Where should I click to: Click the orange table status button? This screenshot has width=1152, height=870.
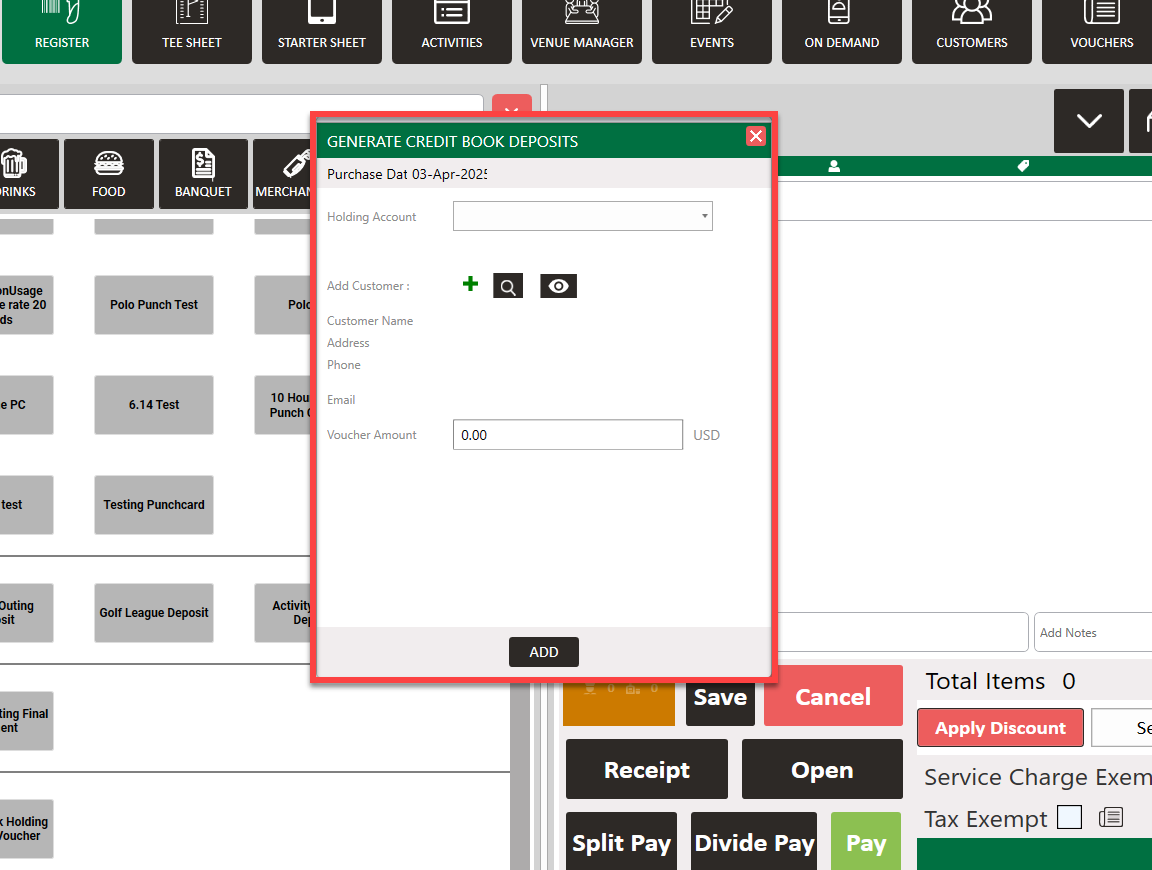coord(619,704)
